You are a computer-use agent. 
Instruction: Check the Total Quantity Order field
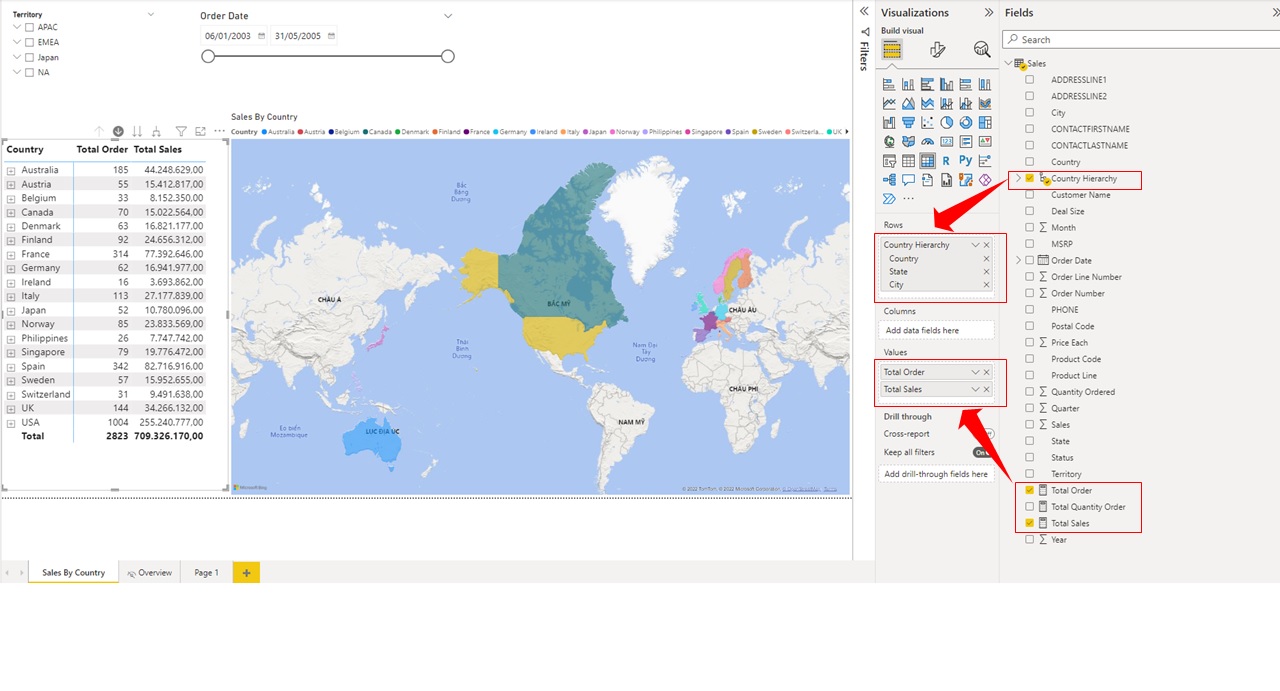click(x=1029, y=507)
